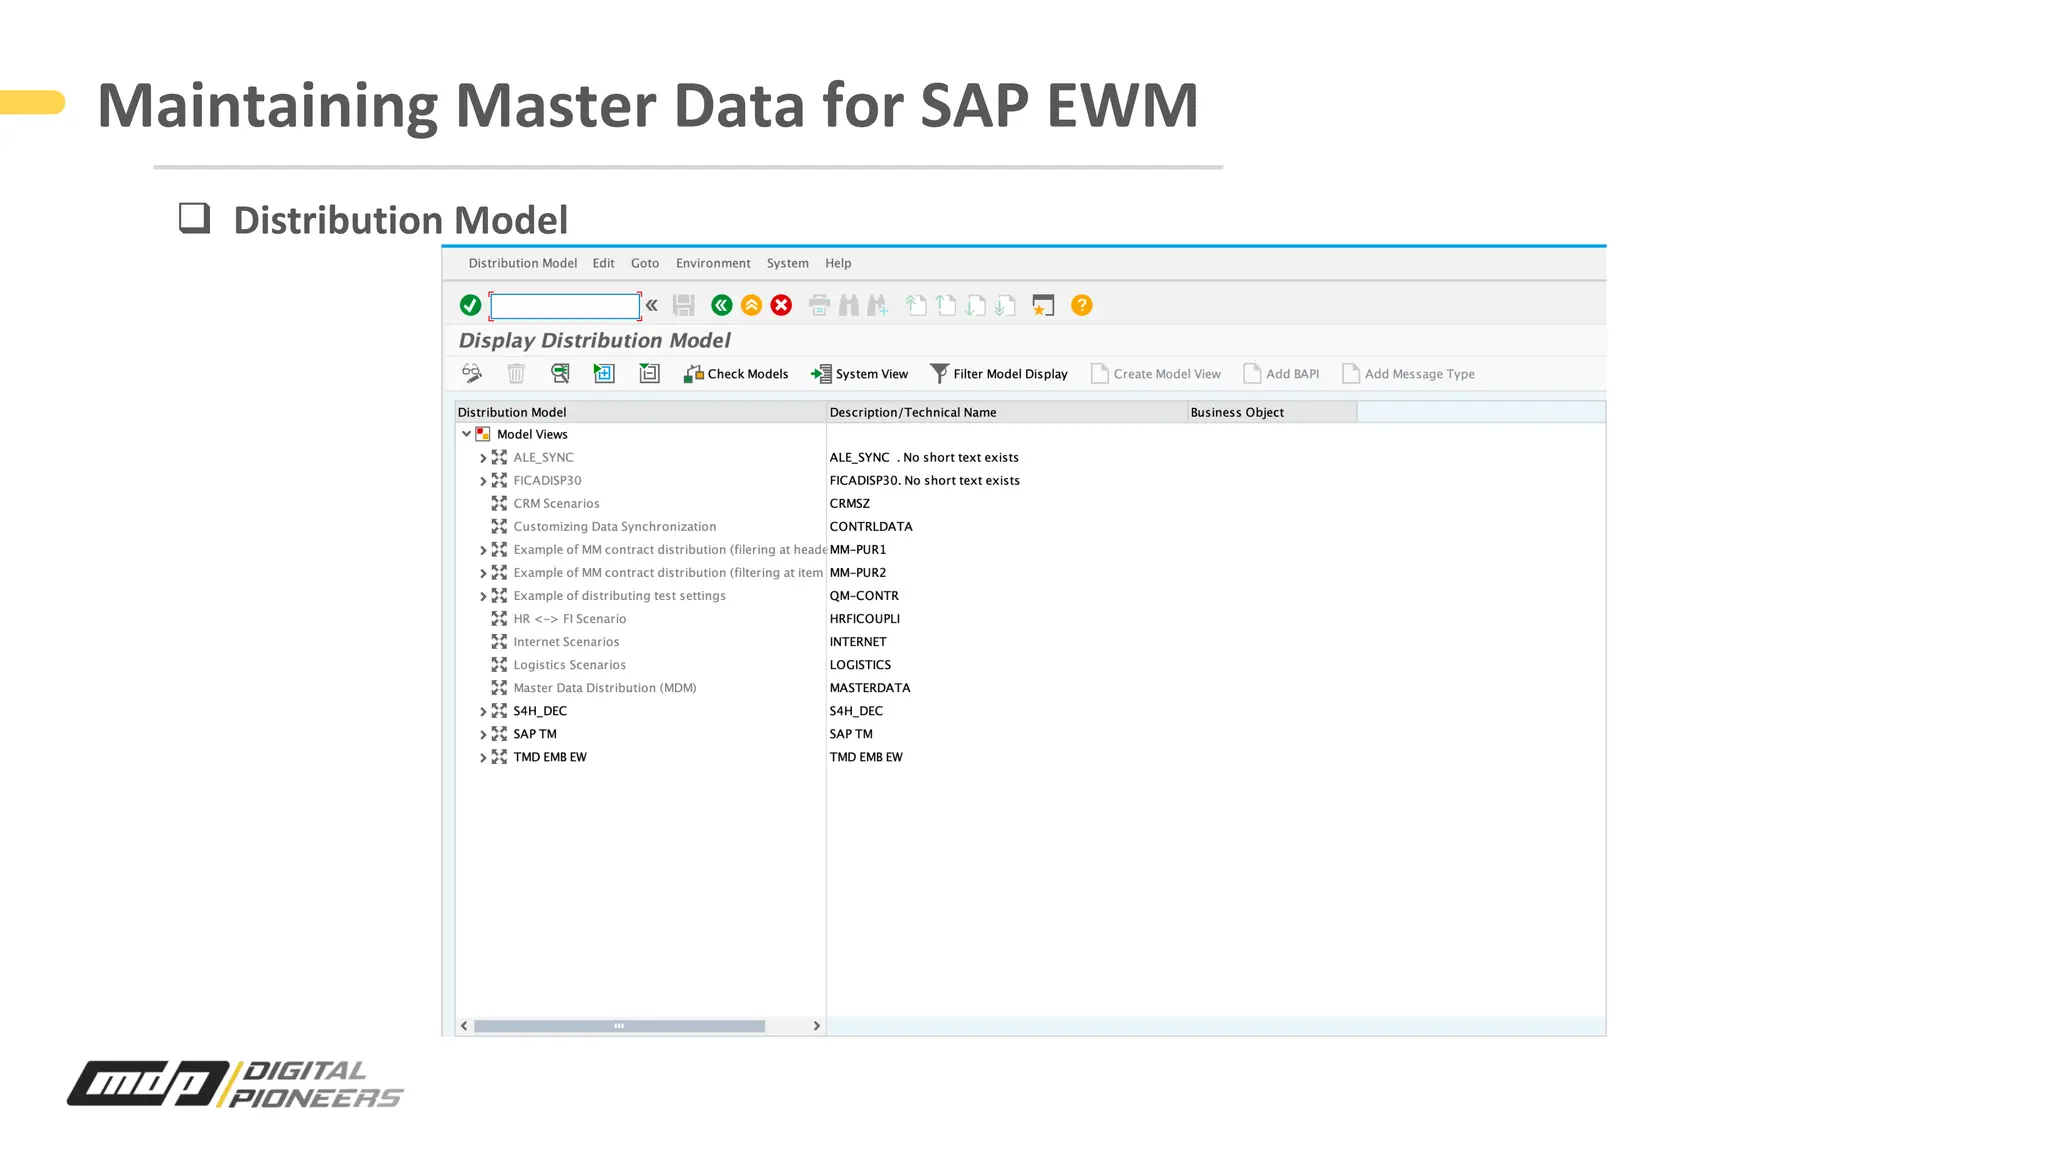The width and height of the screenshot is (2048, 1152).
Task: Click the Next Page icon
Action: pyautogui.click(x=976, y=305)
